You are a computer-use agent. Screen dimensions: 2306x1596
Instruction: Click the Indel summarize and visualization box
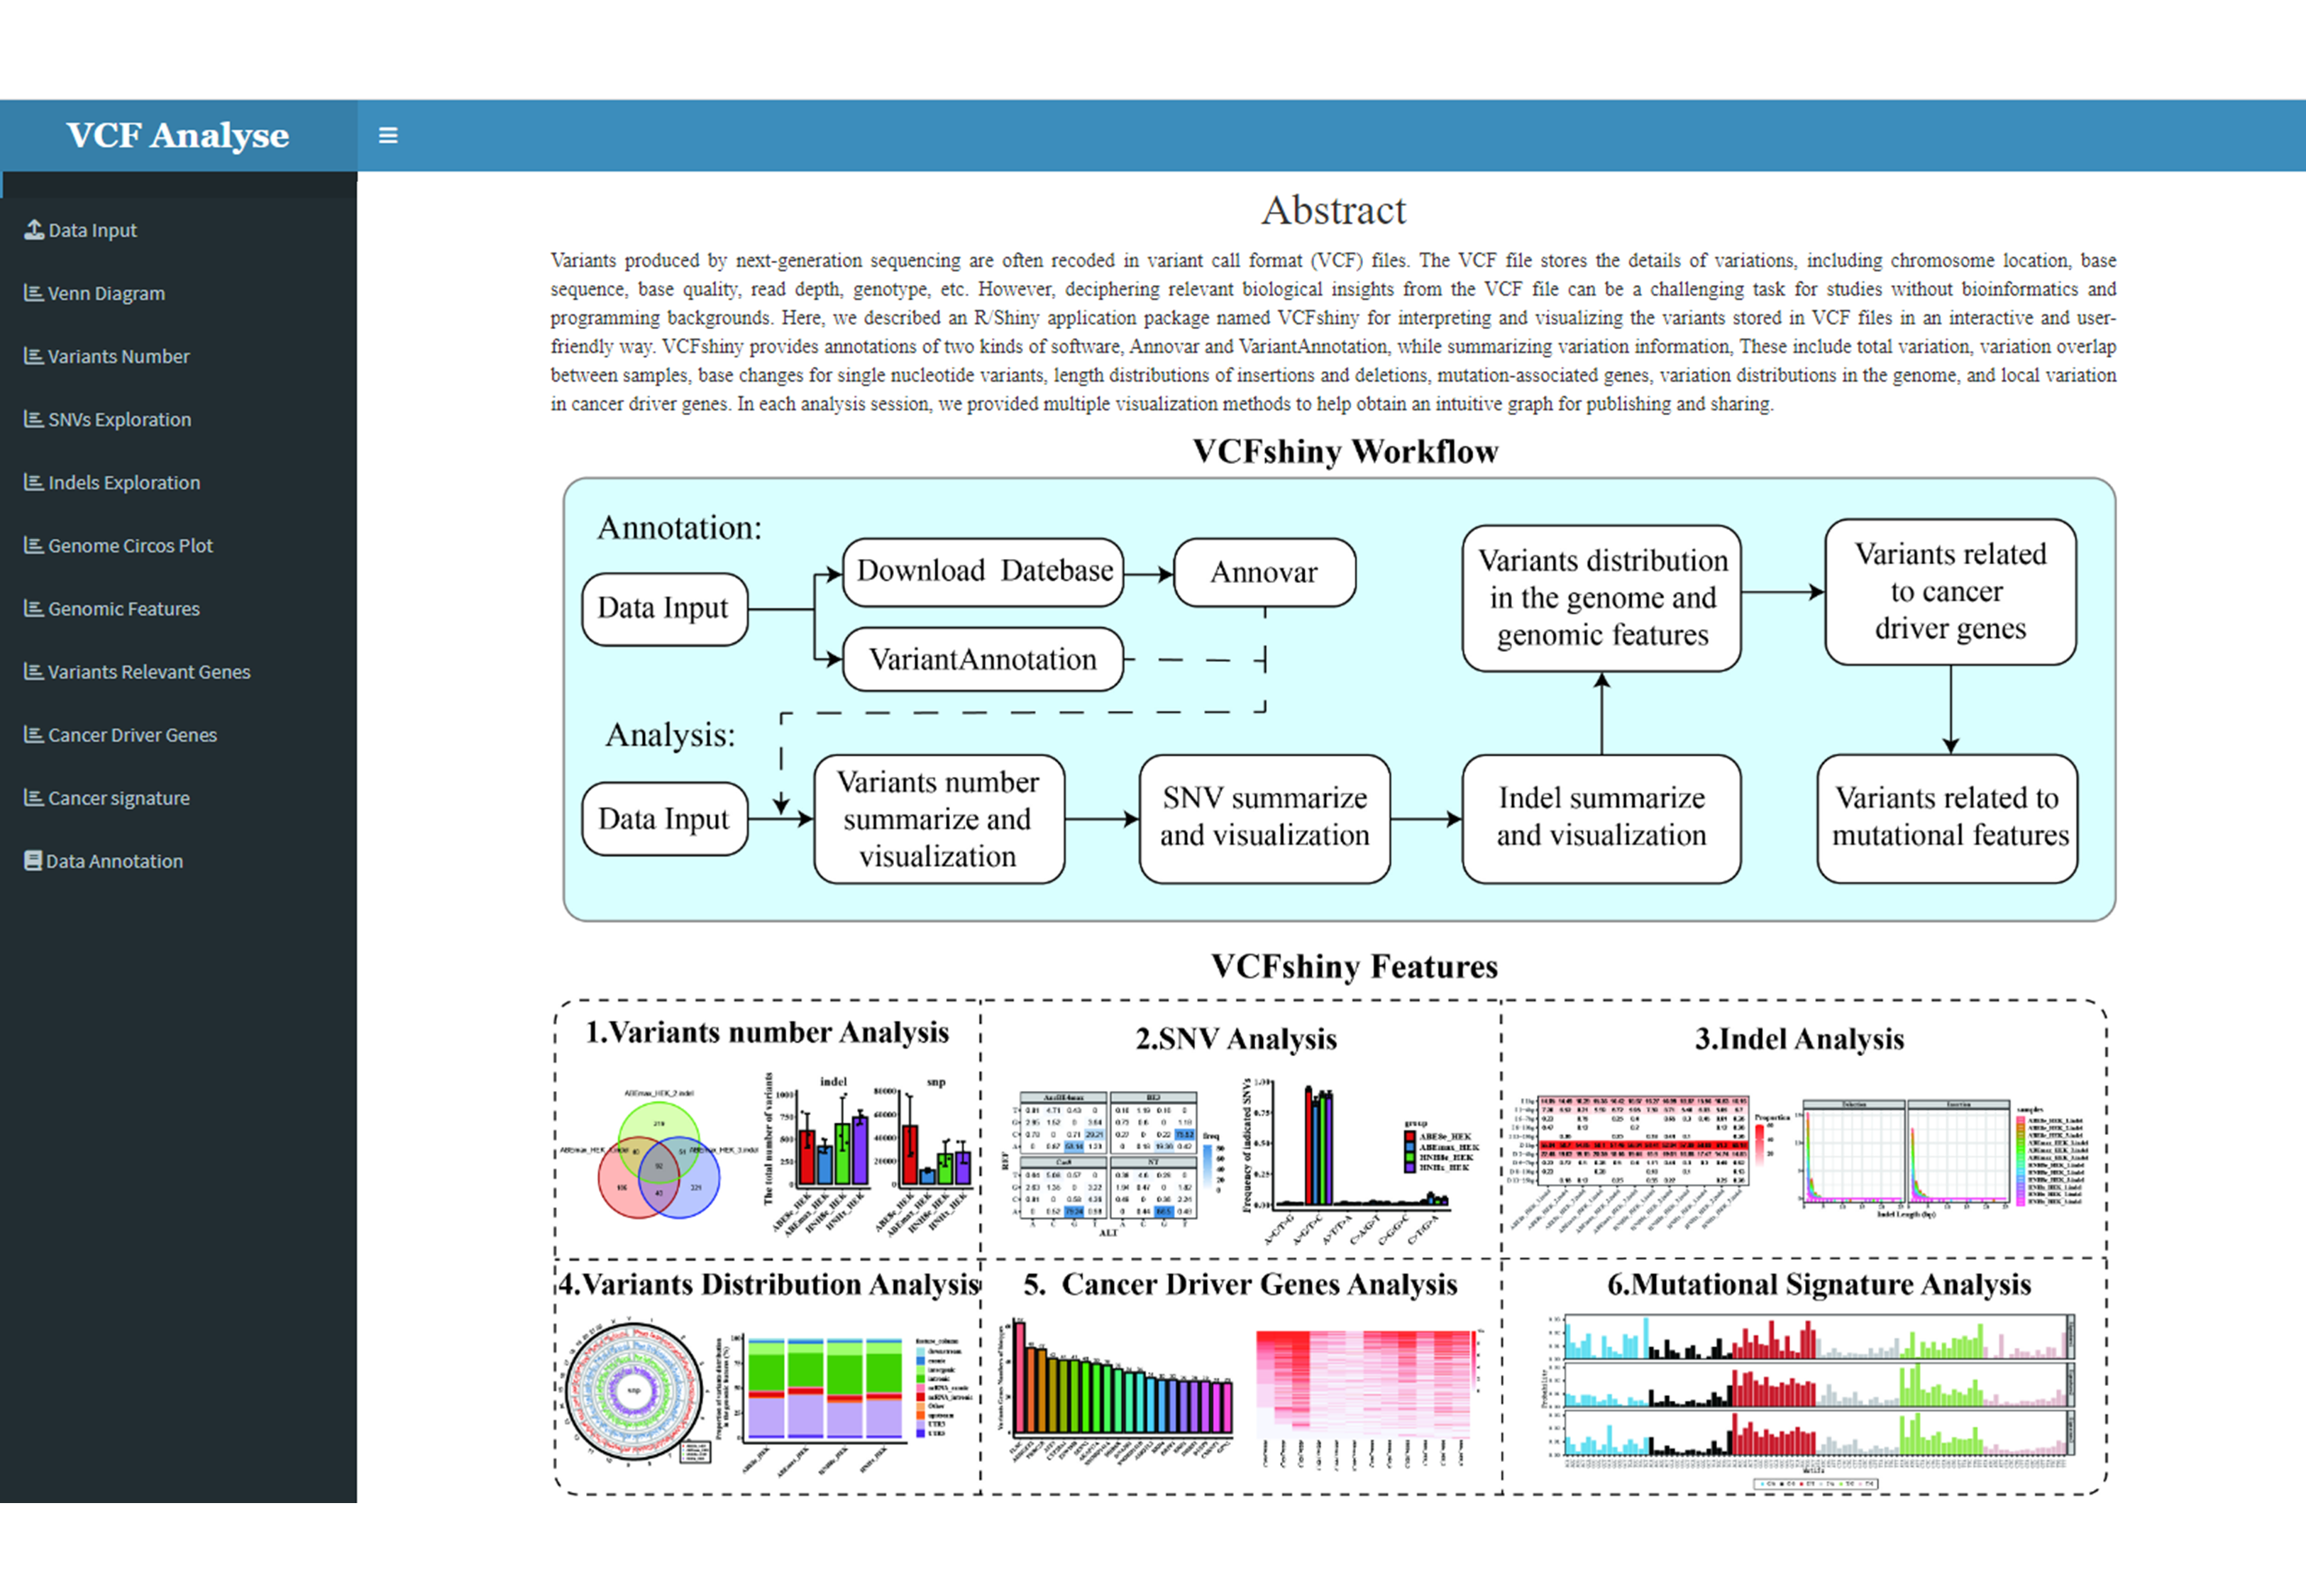[x=1601, y=818]
